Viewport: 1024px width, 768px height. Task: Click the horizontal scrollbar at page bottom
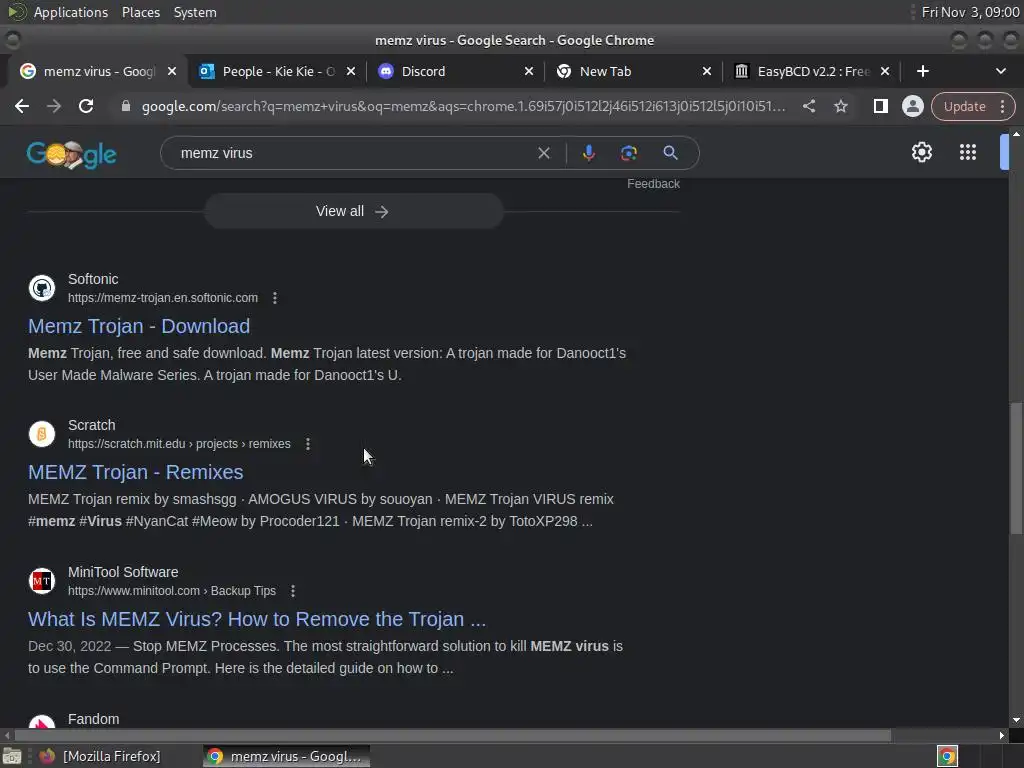(x=453, y=735)
